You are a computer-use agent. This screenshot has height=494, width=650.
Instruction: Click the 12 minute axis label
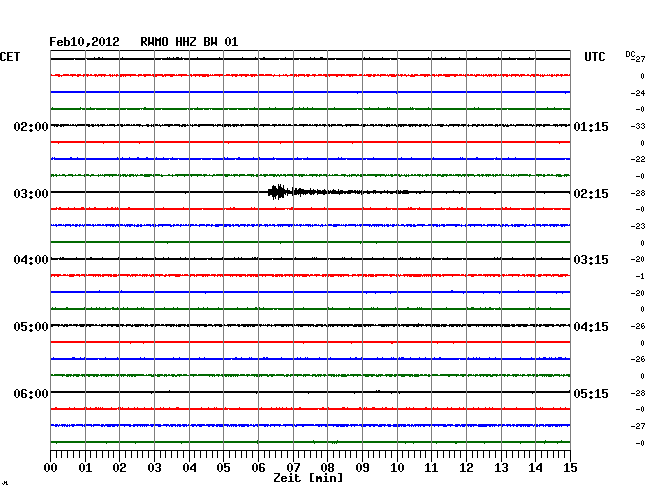pos(466,468)
